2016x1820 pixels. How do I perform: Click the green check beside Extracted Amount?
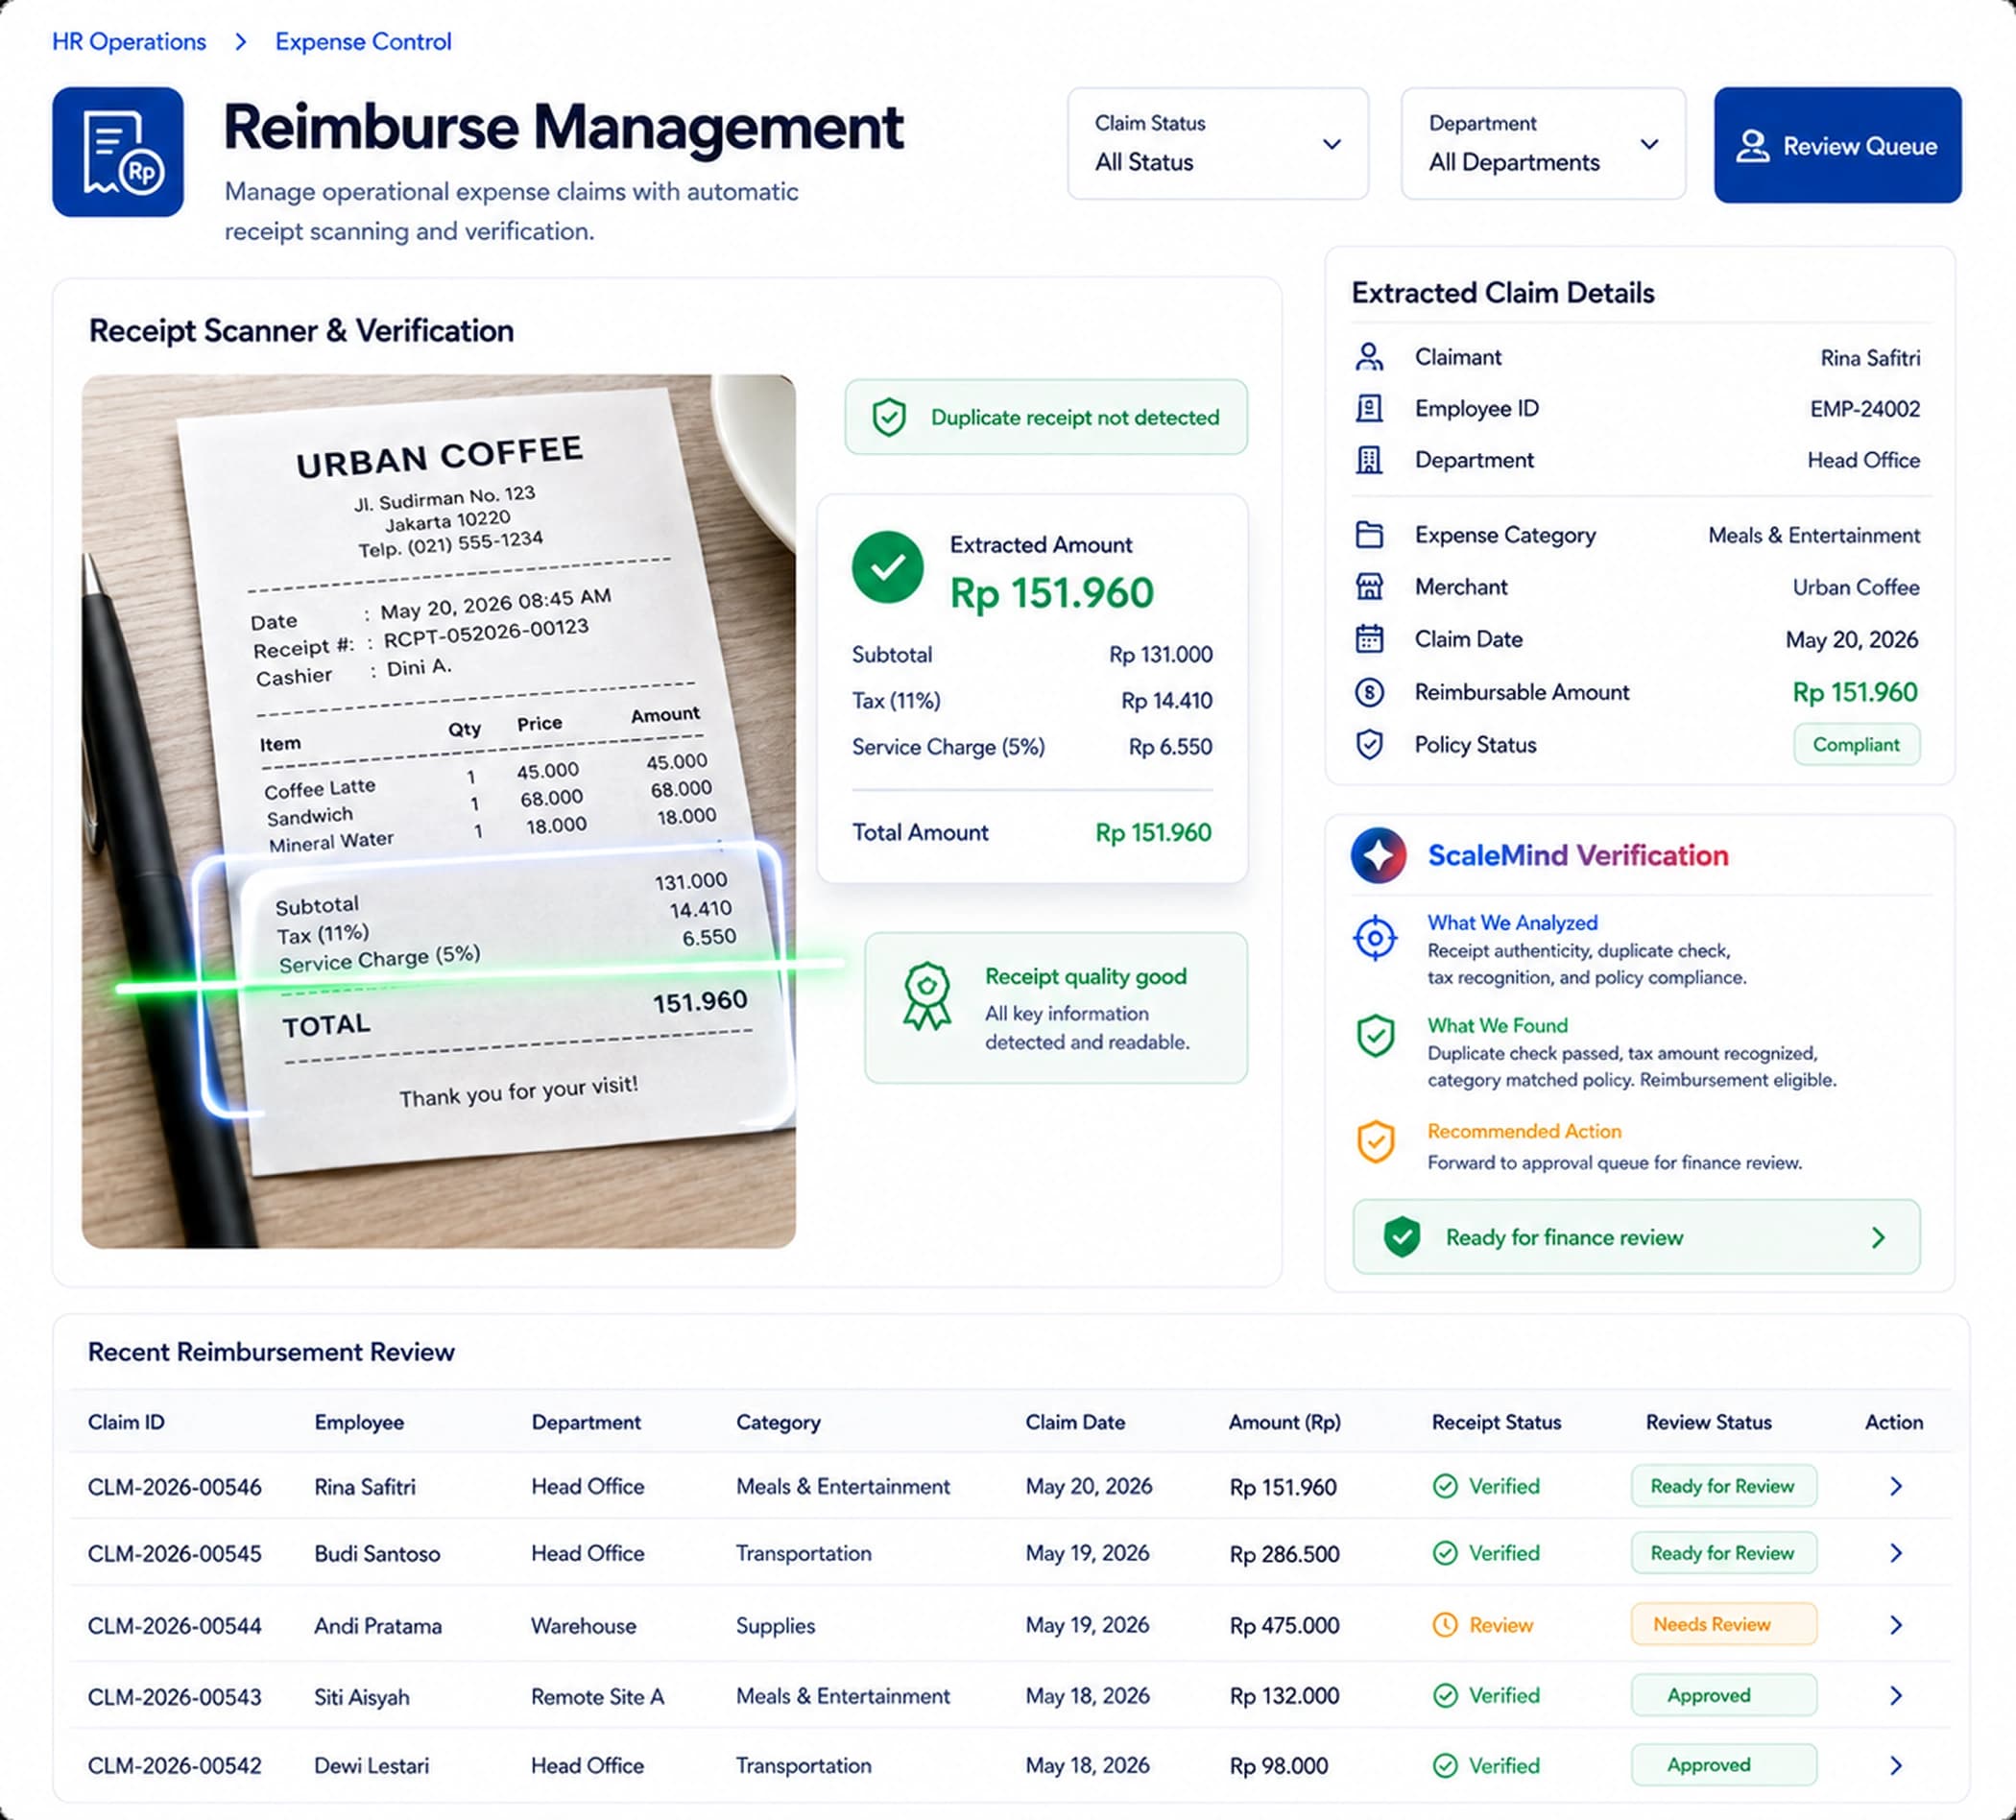pyautogui.click(x=887, y=567)
